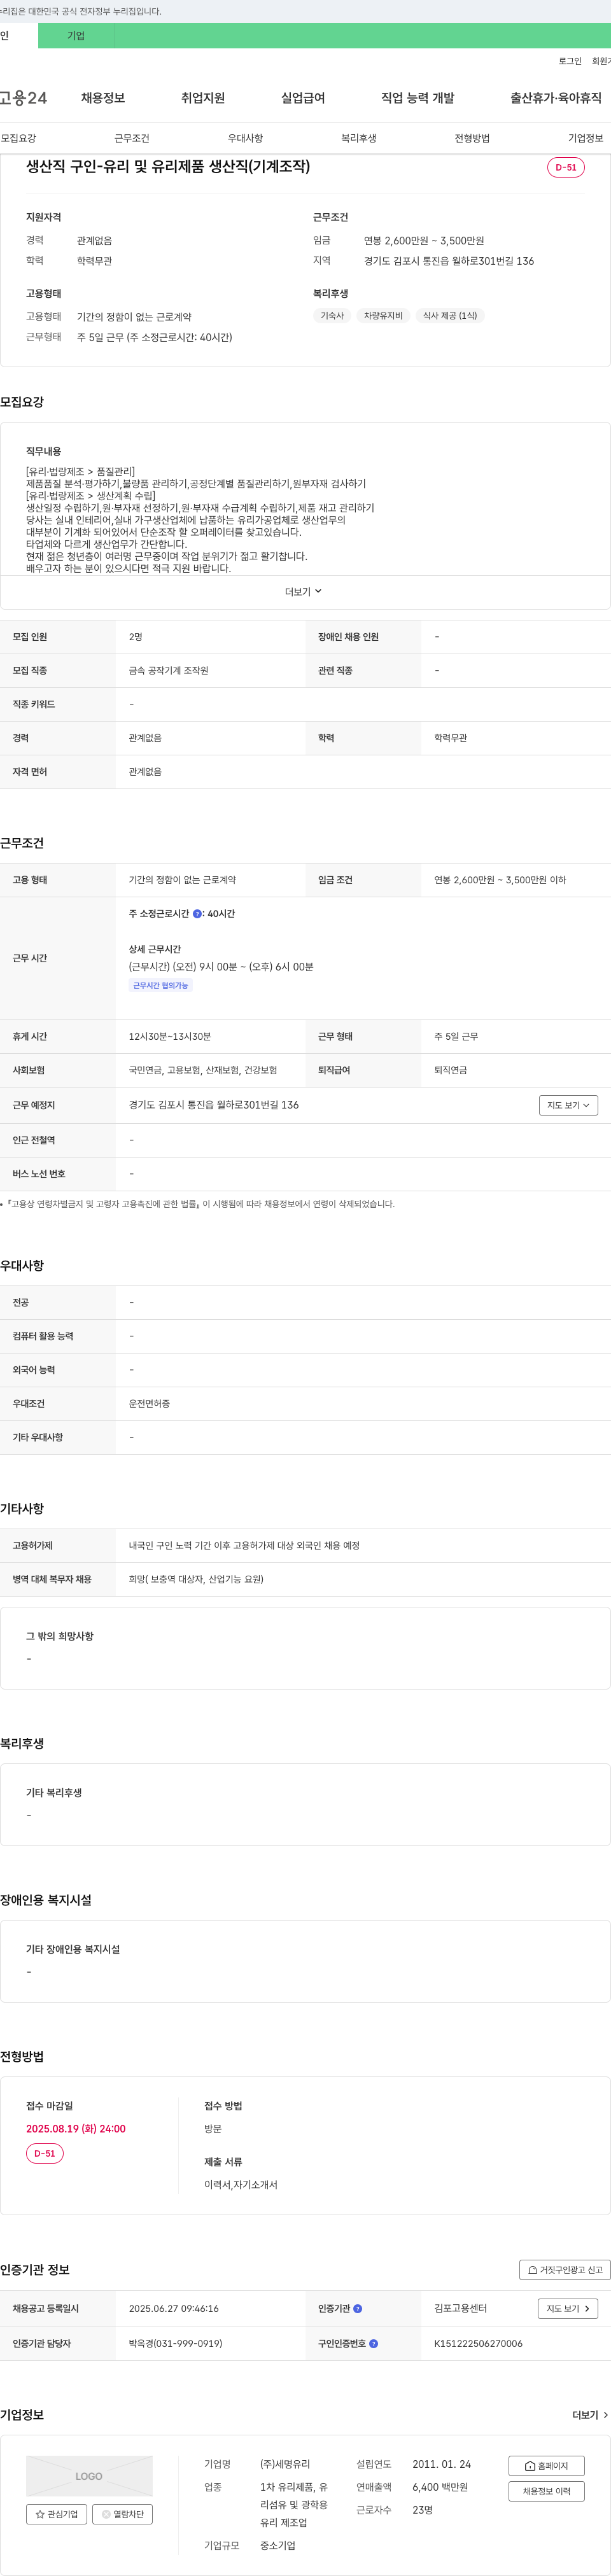This screenshot has width=611, height=2576.
Task: Open the 실업급여 menu
Action: 303,98
